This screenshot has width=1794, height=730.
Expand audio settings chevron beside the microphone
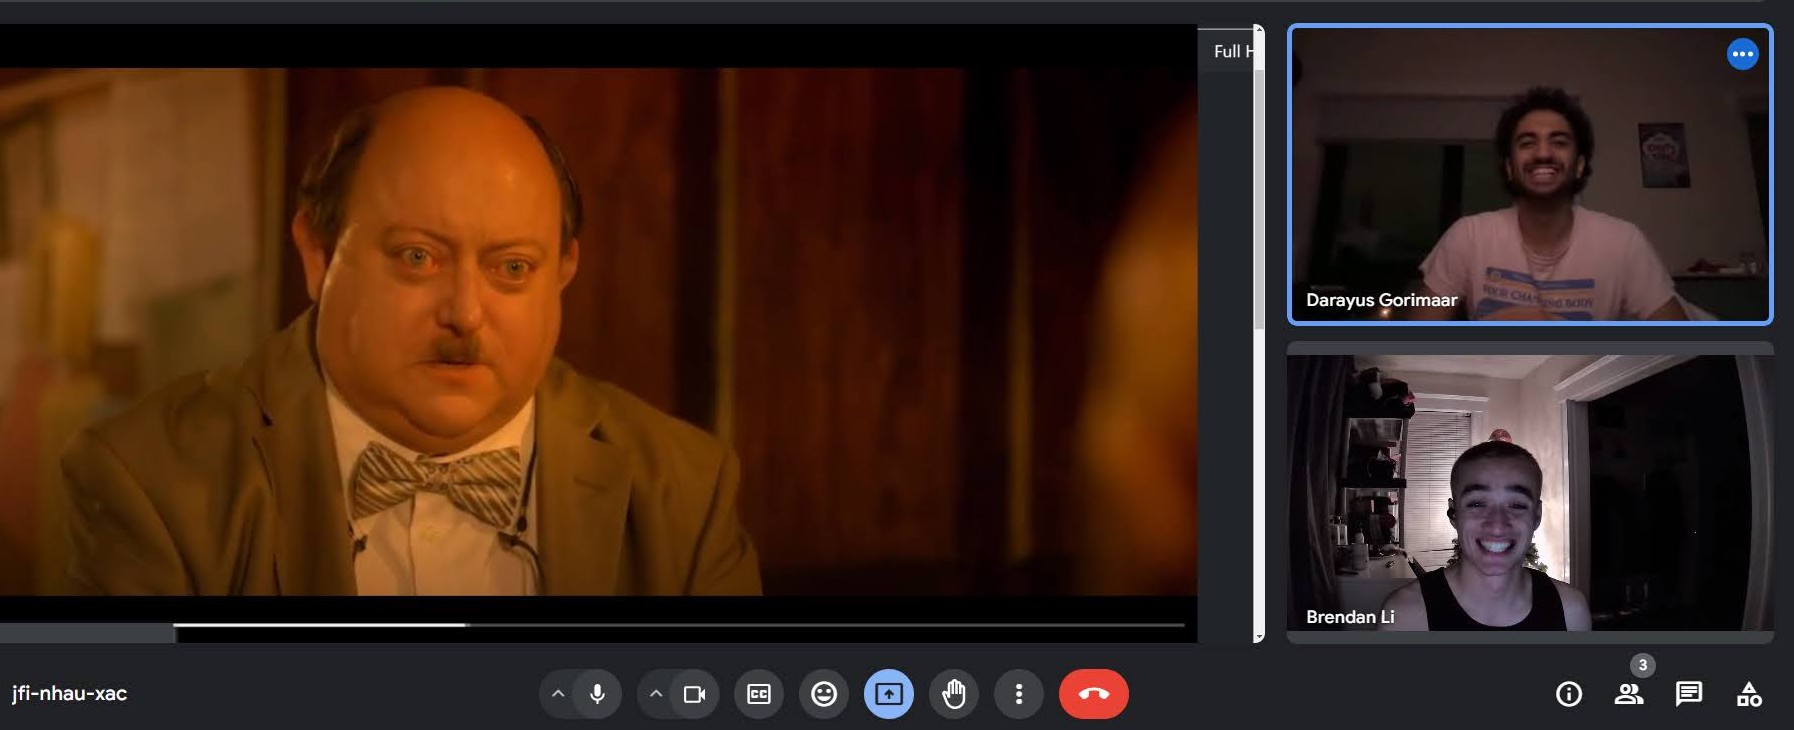coord(558,694)
